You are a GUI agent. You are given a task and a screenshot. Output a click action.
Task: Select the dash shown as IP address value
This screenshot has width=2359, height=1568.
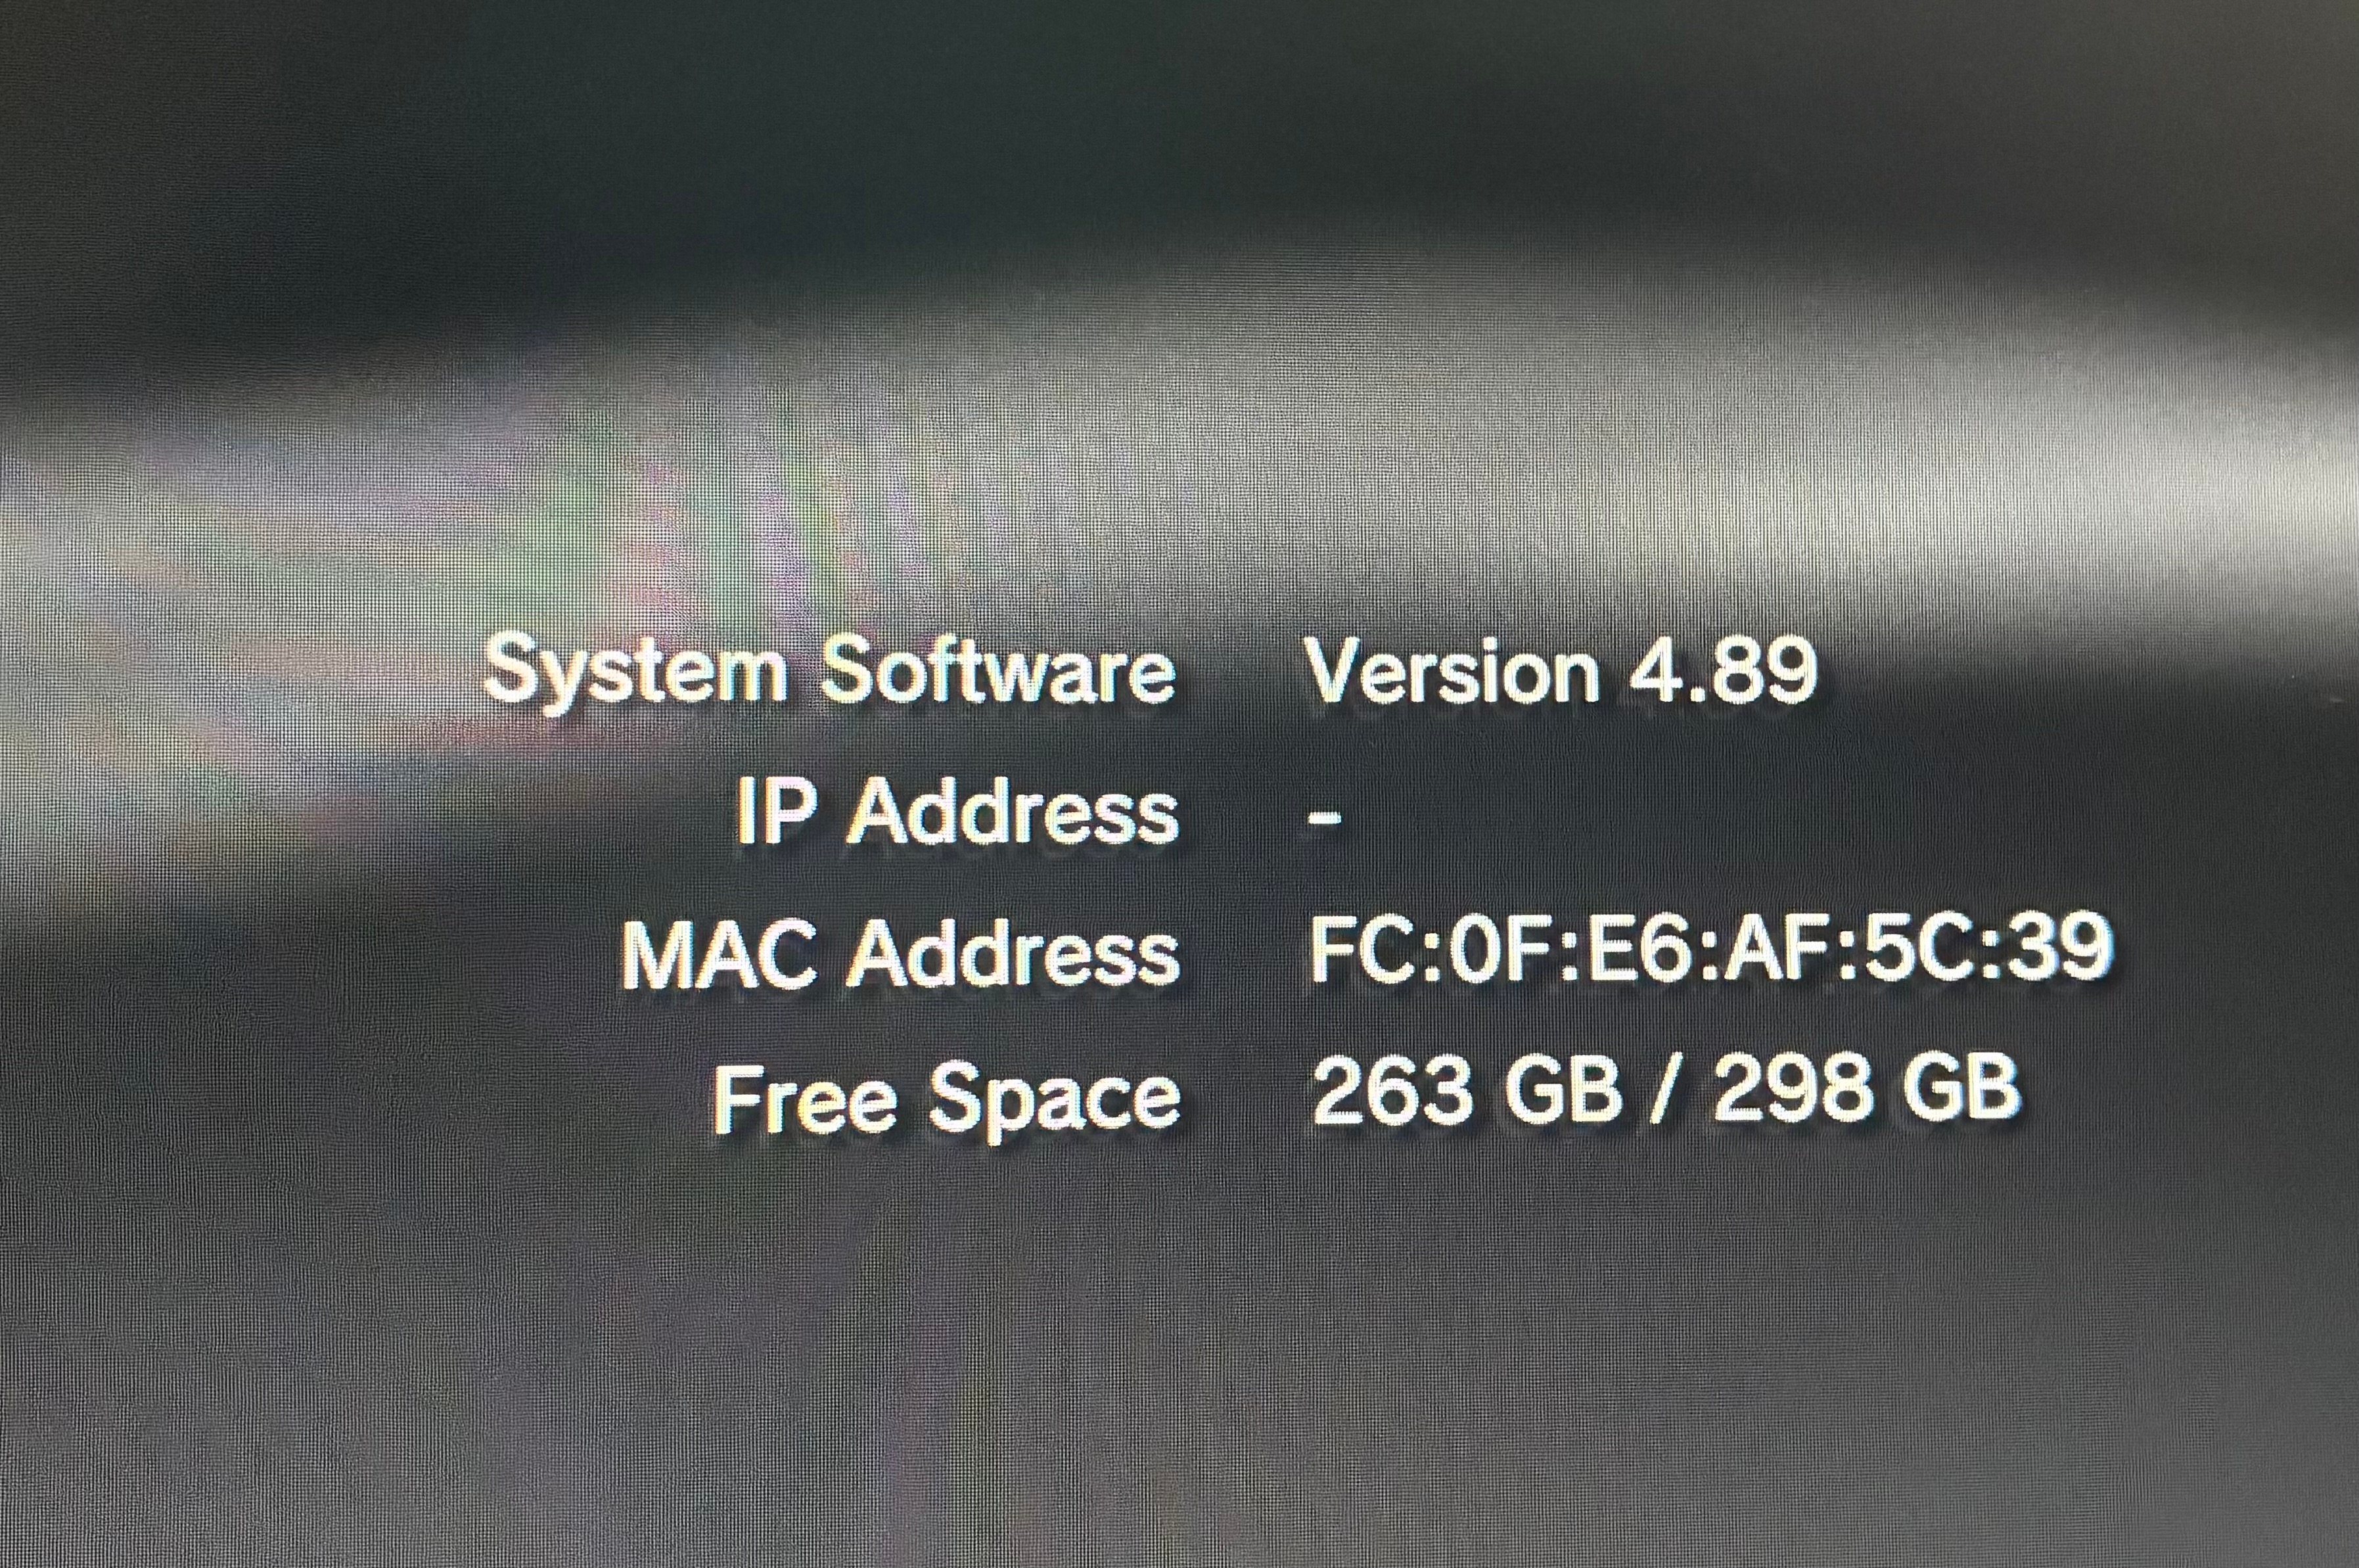pyautogui.click(x=1323, y=816)
